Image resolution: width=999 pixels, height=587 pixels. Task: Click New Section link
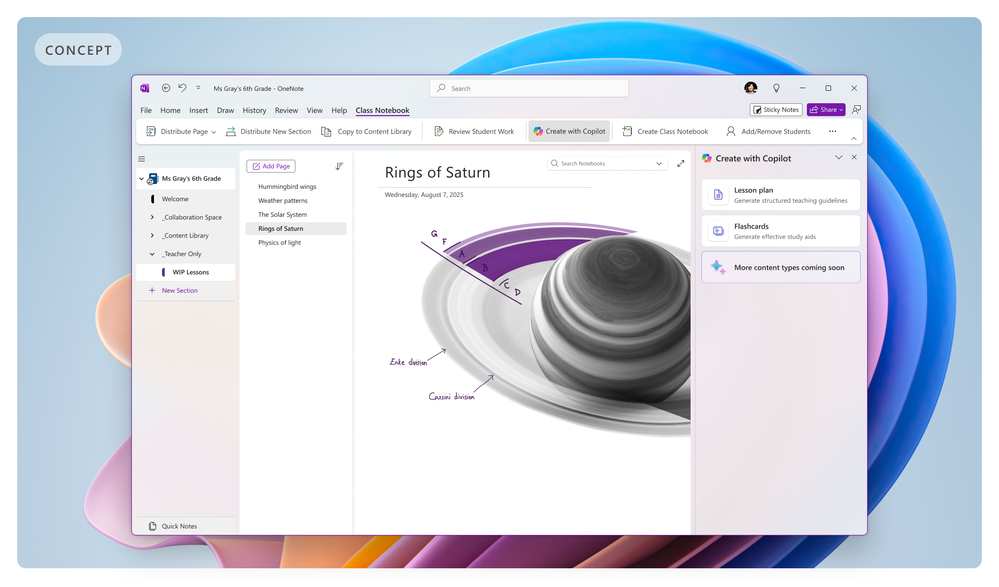coord(179,291)
